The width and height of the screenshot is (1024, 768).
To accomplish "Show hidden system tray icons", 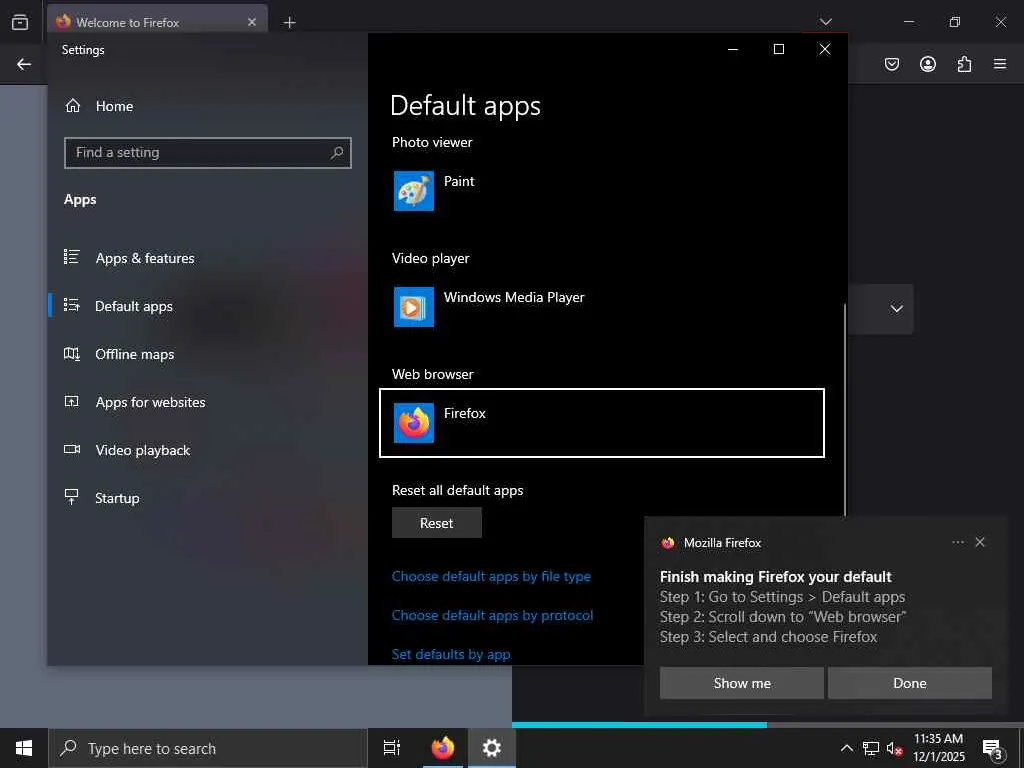I will (x=846, y=748).
